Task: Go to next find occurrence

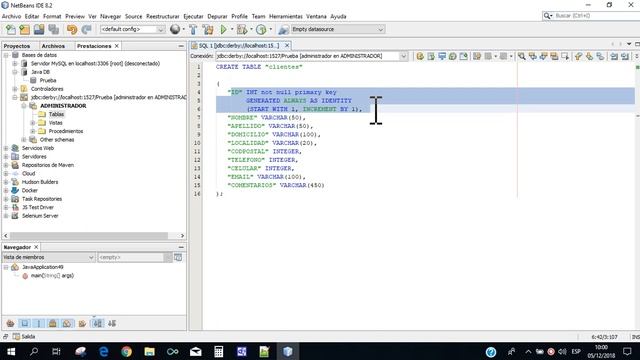Action: (x=543, y=56)
